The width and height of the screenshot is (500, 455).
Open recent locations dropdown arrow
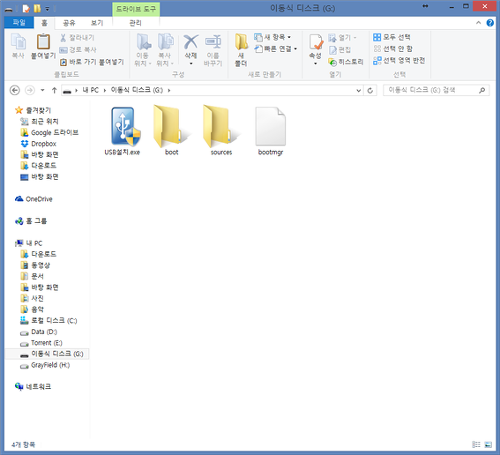point(42,90)
